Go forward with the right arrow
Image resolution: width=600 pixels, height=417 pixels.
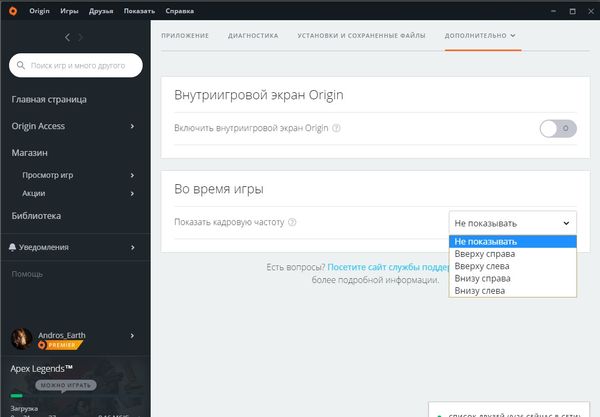click(x=80, y=37)
